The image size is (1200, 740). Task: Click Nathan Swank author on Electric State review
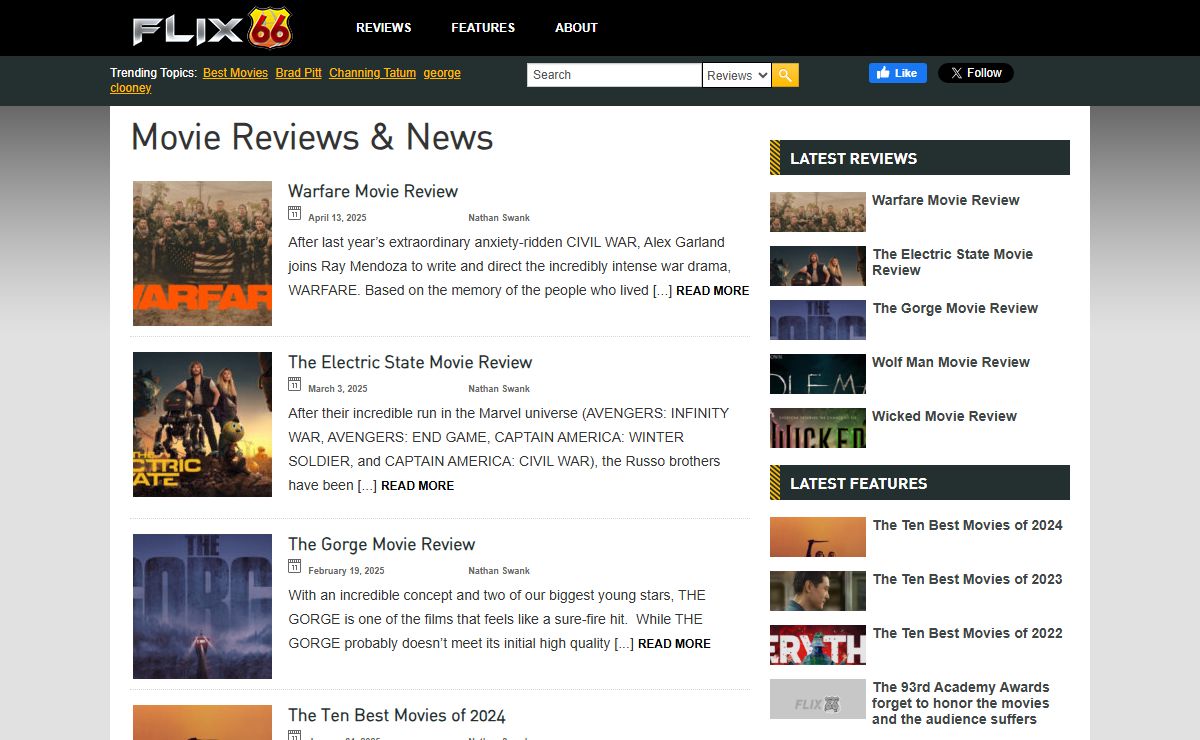[499, 389]
